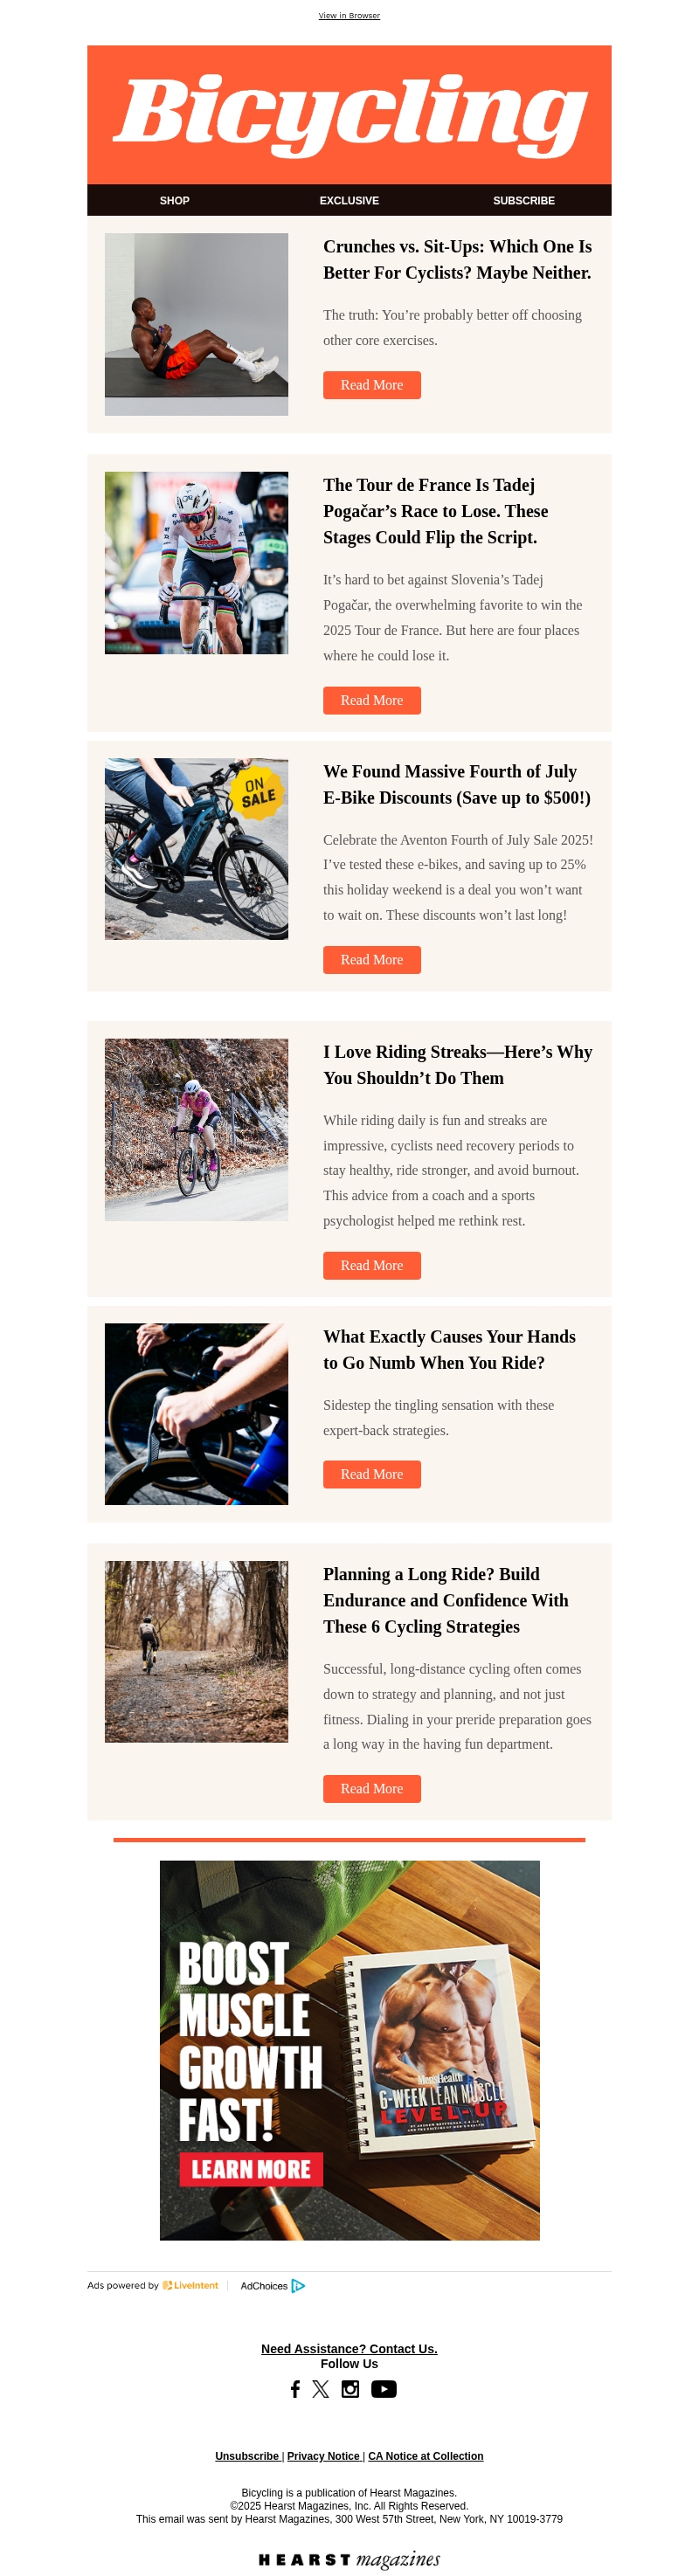This screenshot has height=2576, width=699.
Task: Open the YouTube social icon
Action: point(384,2389)
